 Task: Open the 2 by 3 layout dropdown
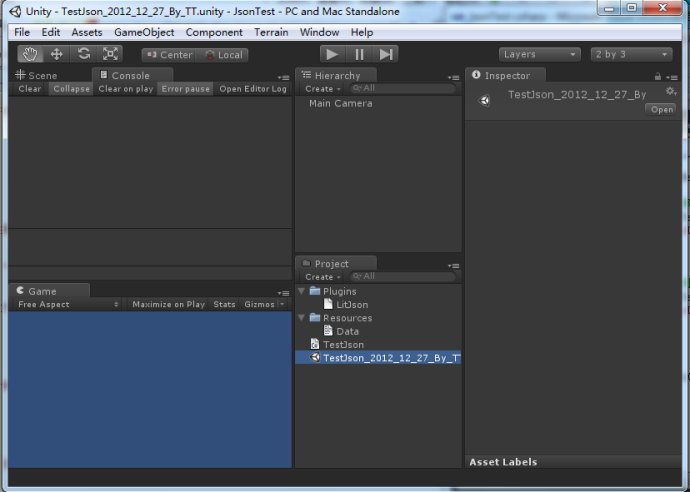(x=631, y=55)
